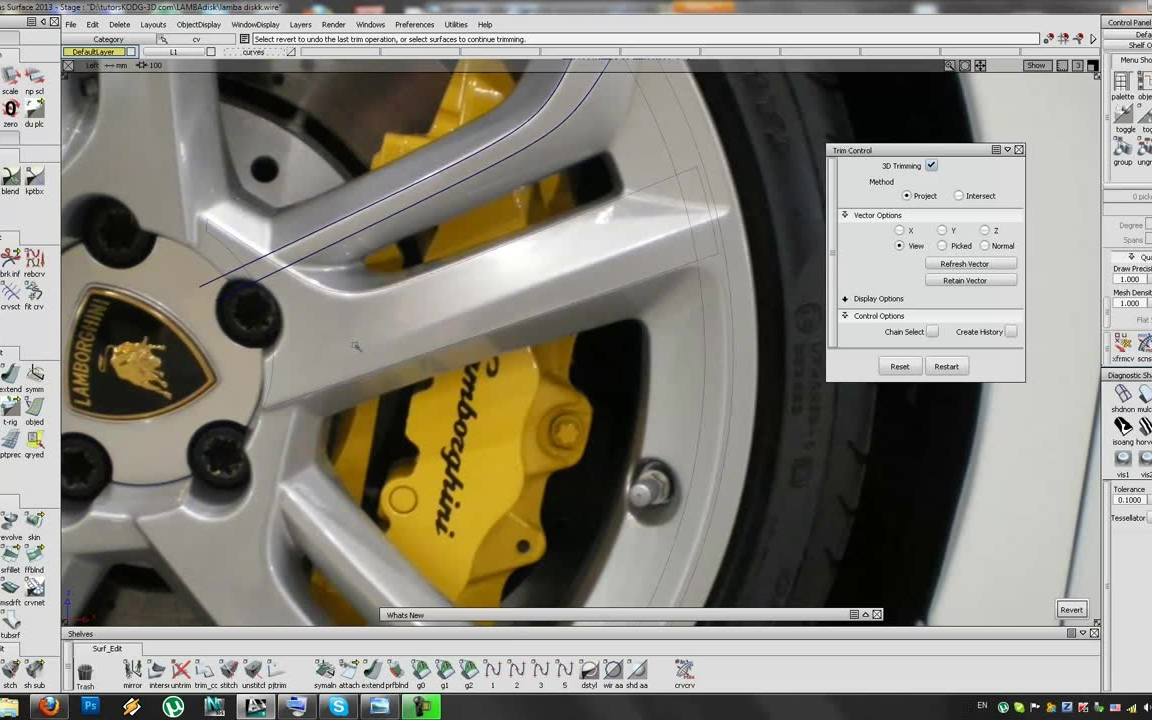This screenshot has width=1152, height=720.
Task: Collapse the Control Options section
Action: click(845, 316)
